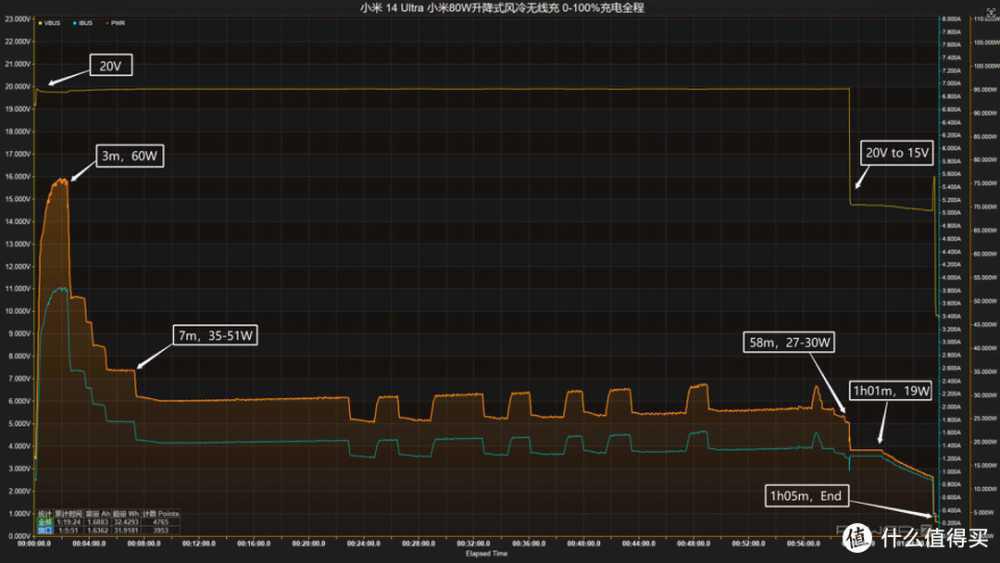
Task: Select the '1h01m, 19W' annotation box
Action: pos(889,391)
